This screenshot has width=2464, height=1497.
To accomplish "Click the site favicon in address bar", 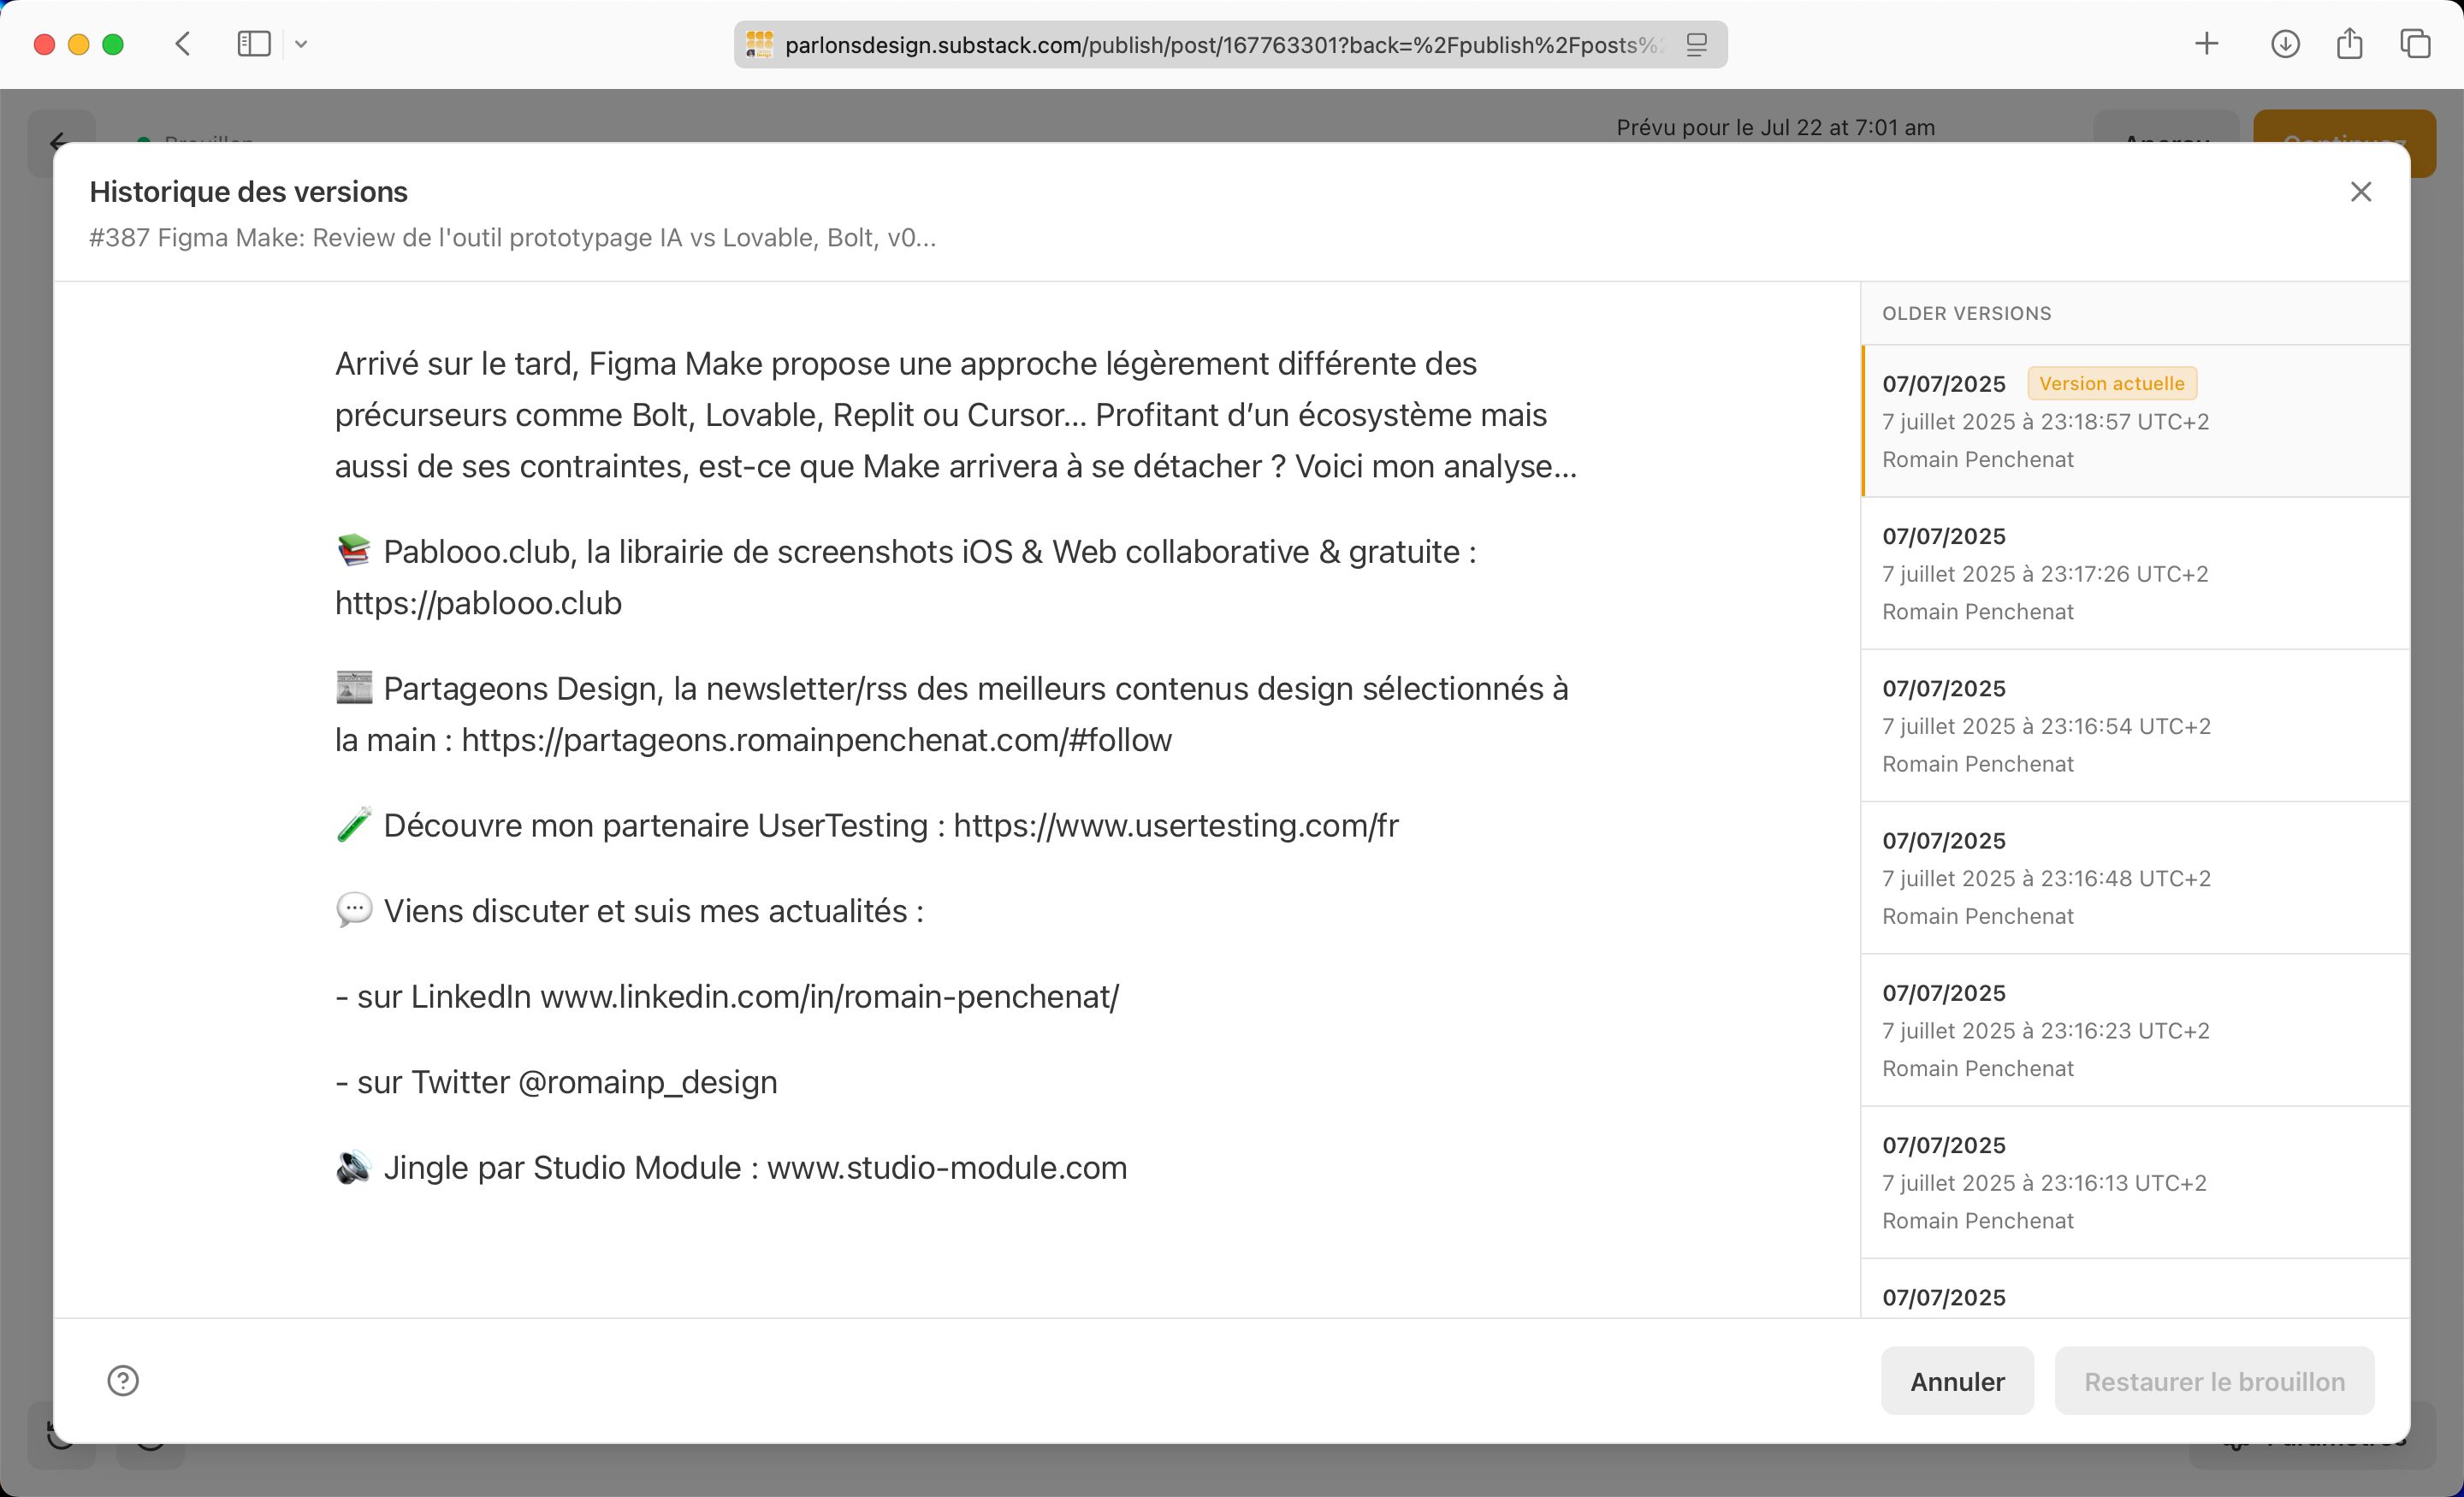I will (759, 45).
